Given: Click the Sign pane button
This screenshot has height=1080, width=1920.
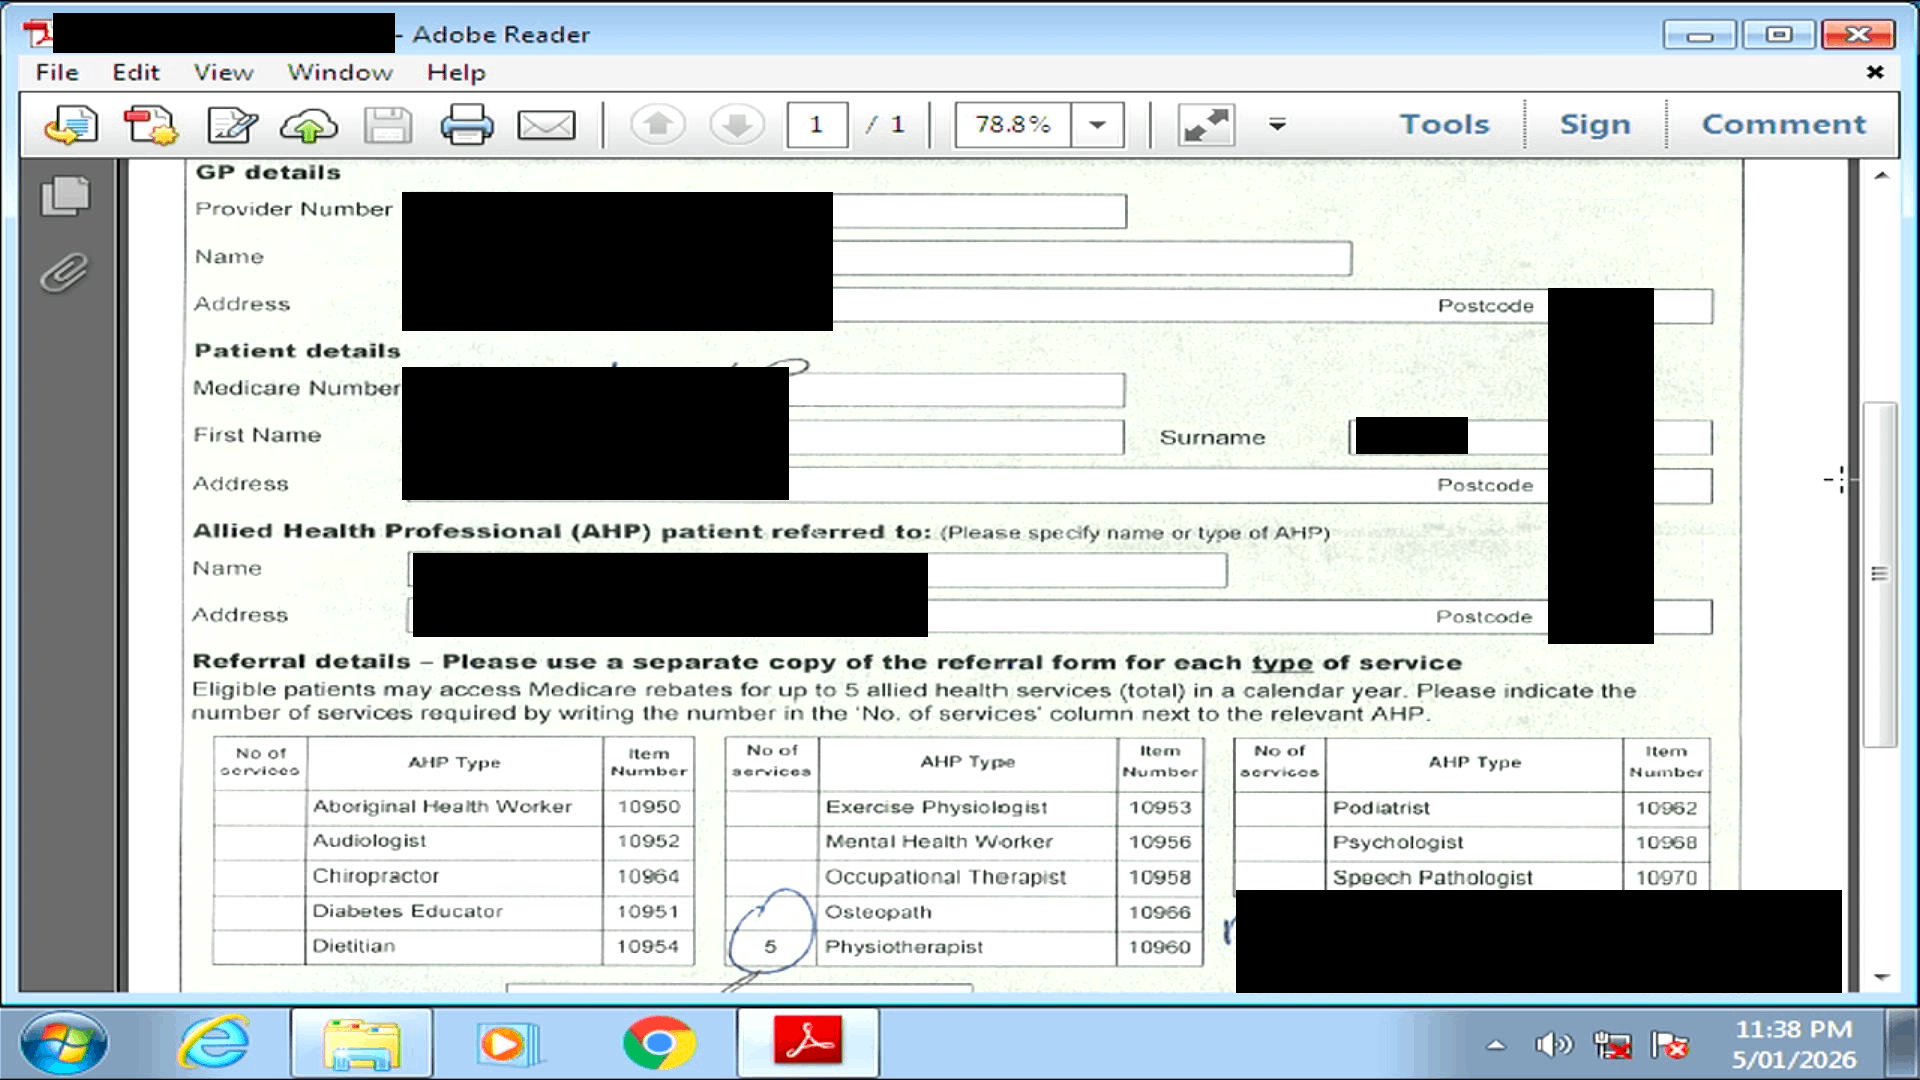Looking at the screenshot, I should (x=1595, y=124).
